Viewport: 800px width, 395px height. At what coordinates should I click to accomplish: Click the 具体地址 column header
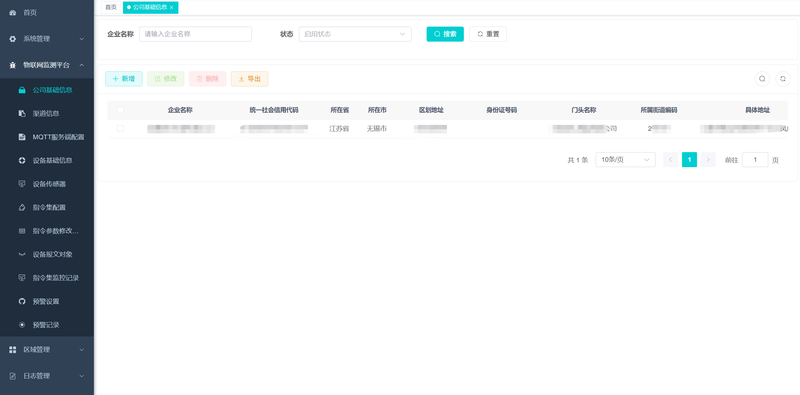point(758,110)
